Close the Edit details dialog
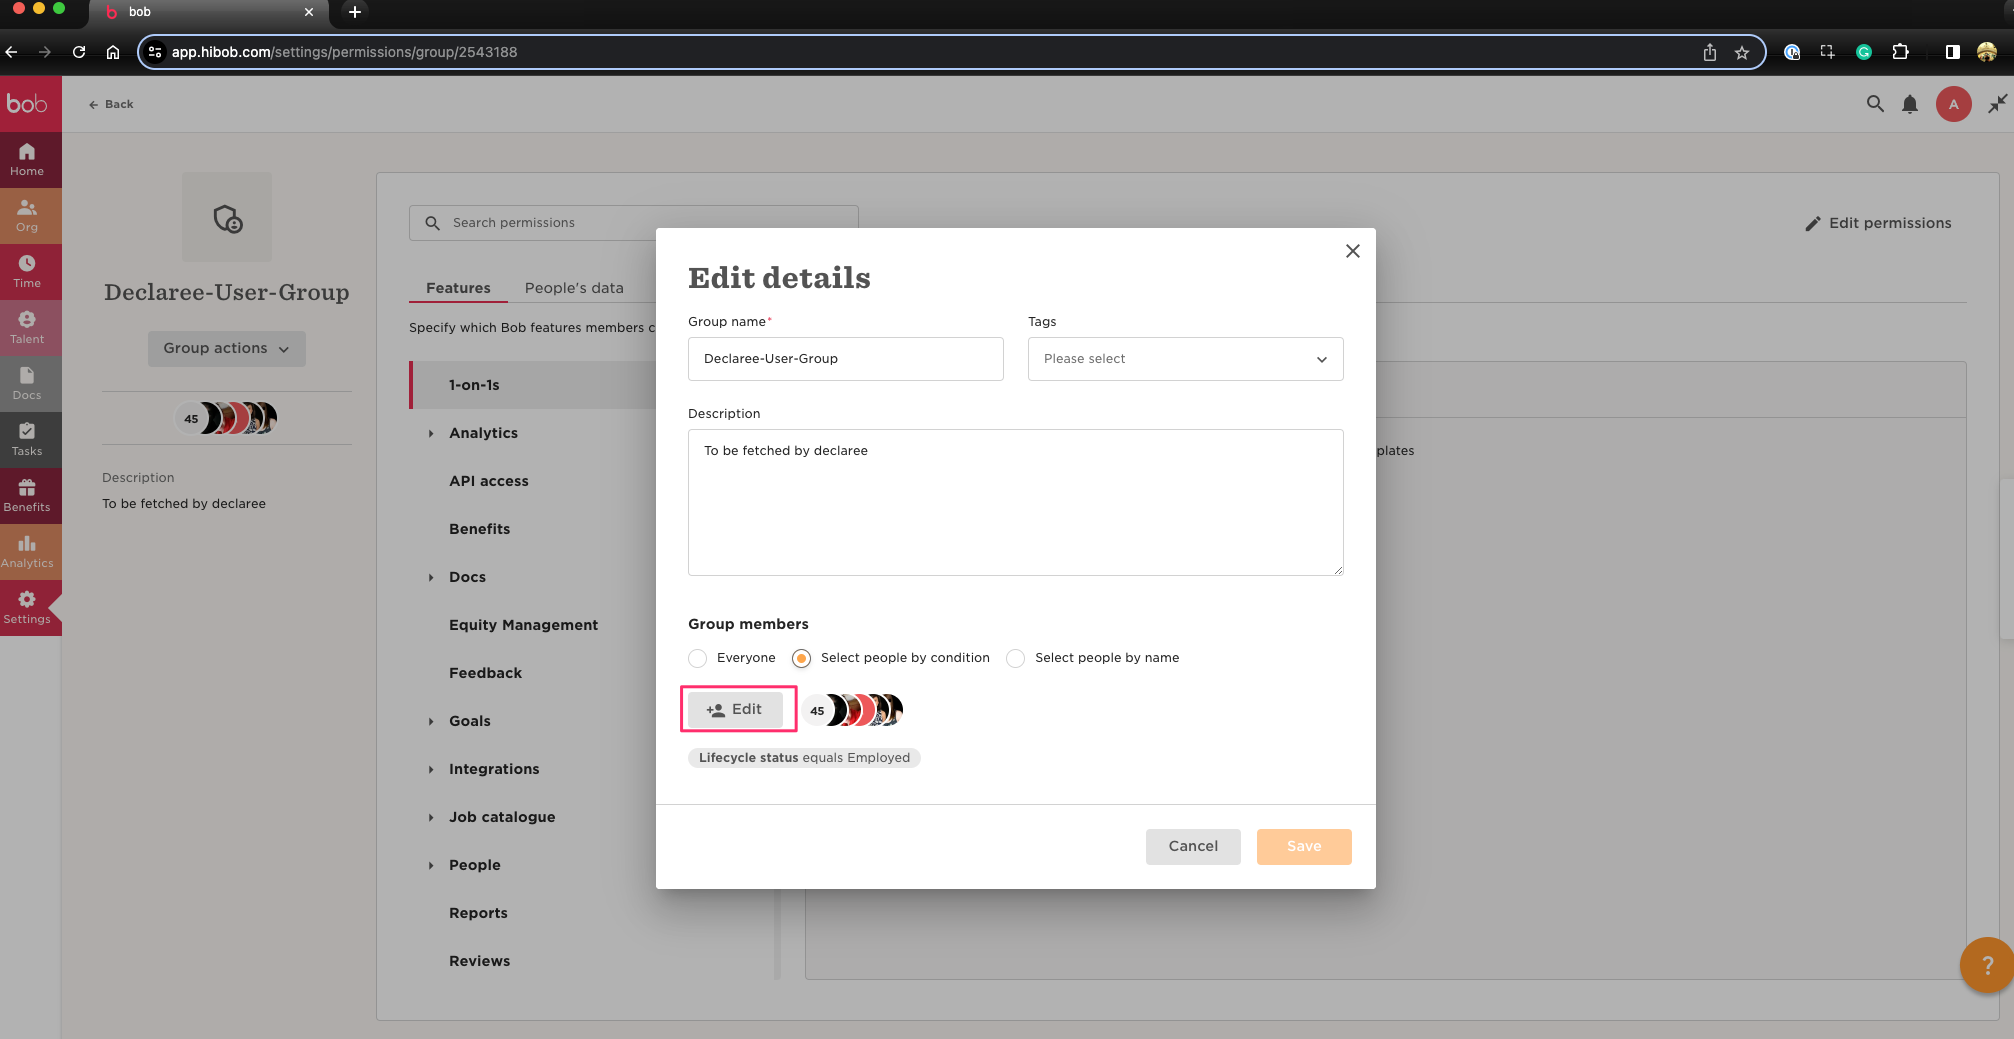The width and height of the screenshot is (2014, 1039). click(1352, 251)
